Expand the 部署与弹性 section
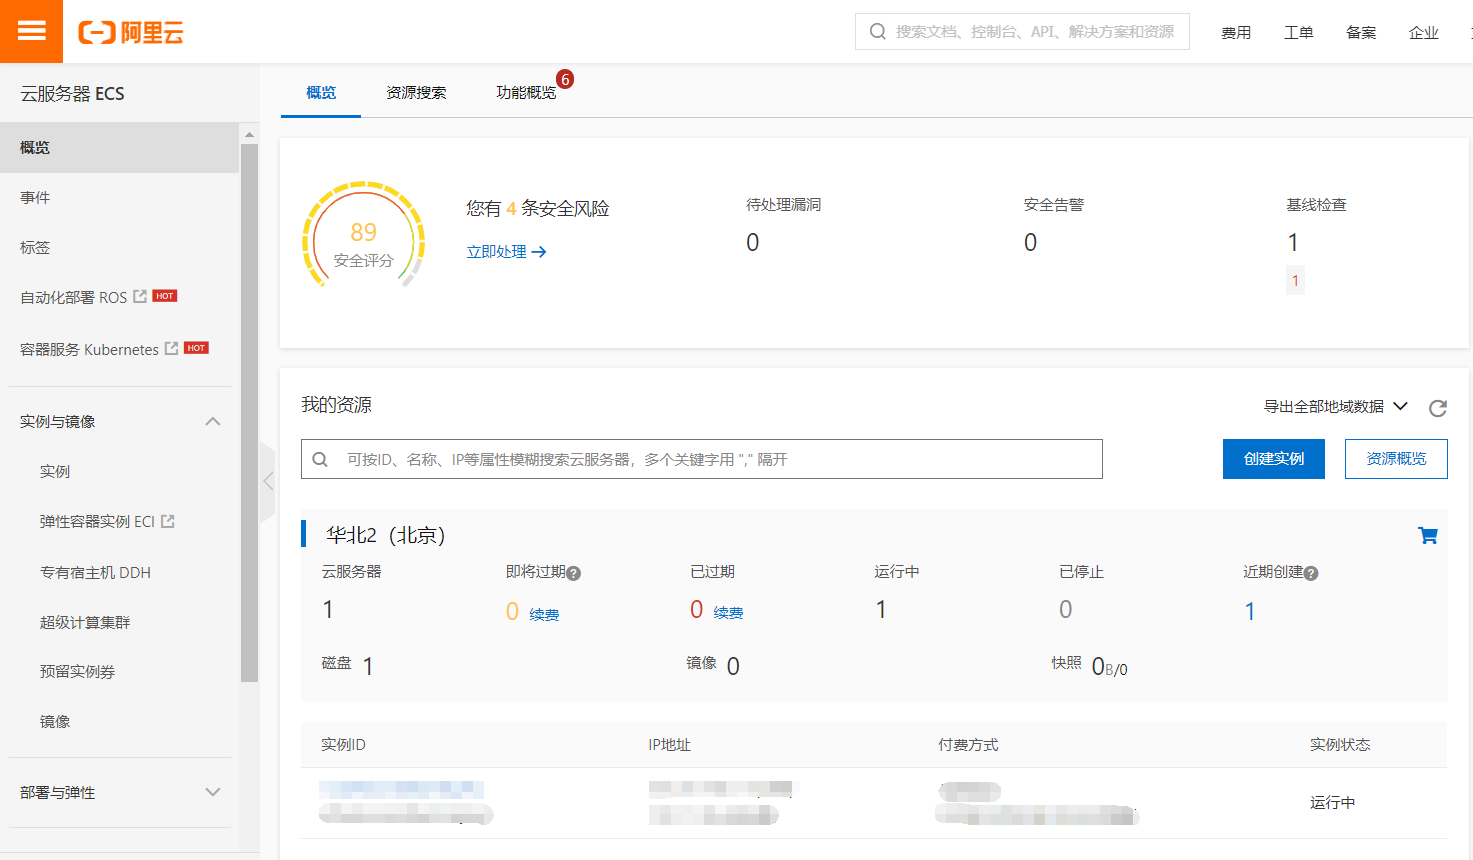The width and height of the screenshot is (1473, 860). tap(213, 792)
